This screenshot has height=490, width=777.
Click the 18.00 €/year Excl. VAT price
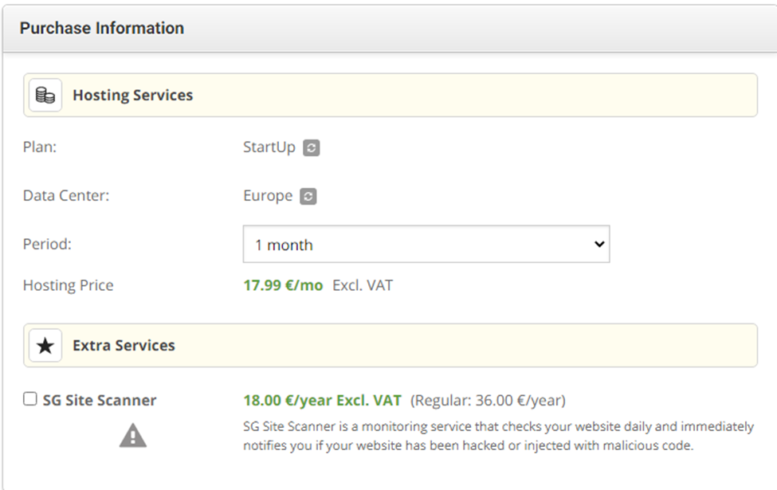pyautogui.click(x=322, y=400)
